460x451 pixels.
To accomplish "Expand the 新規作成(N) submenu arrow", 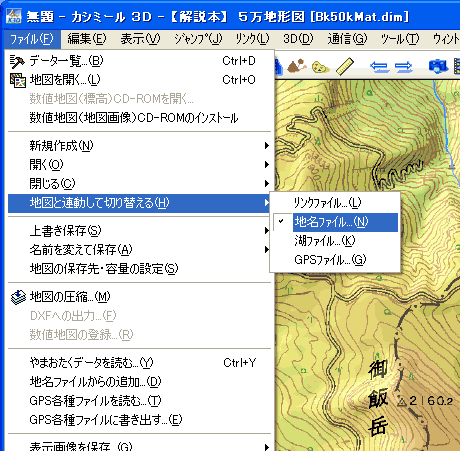I will pos(267,146).
